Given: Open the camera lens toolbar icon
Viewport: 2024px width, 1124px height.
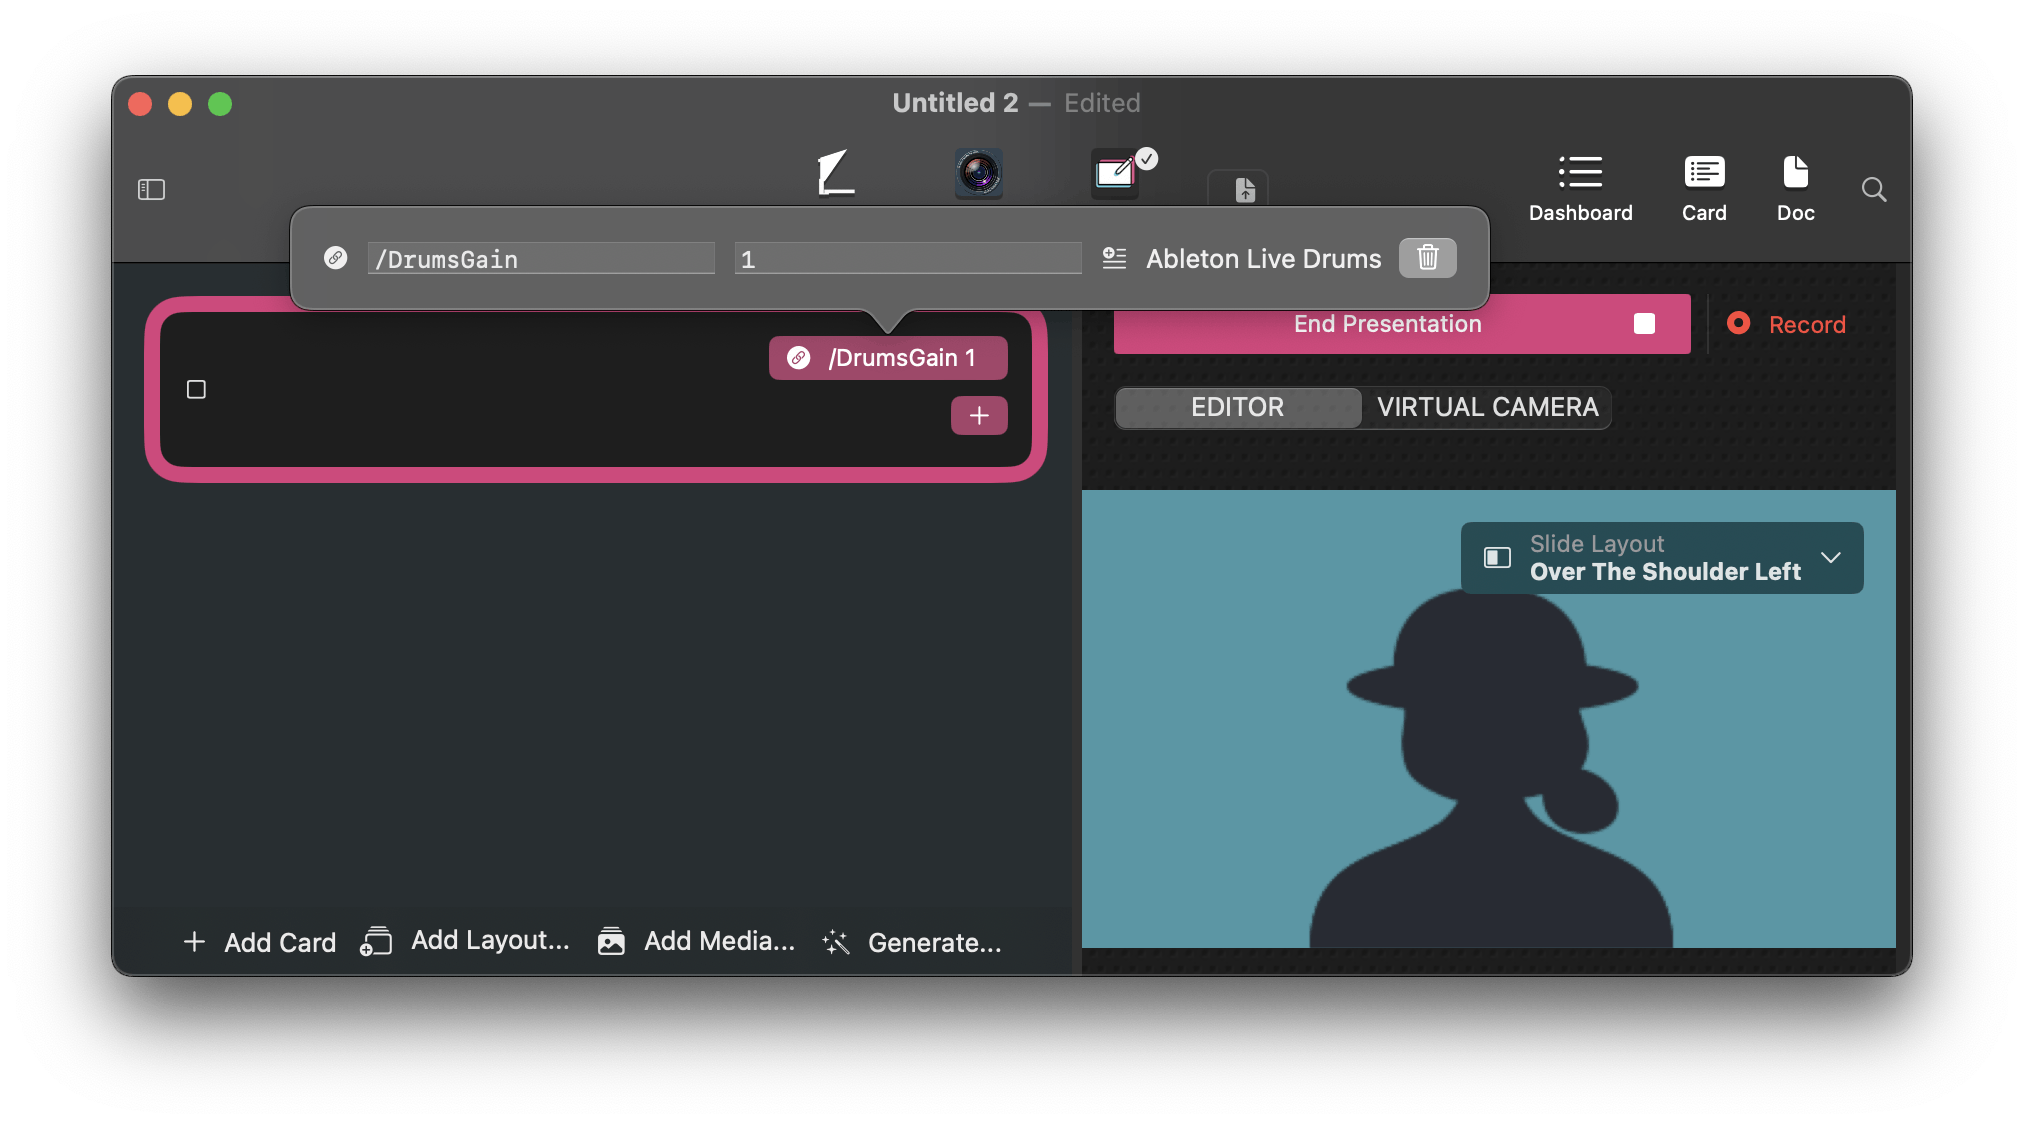Looking at the screenshot, I should (978, 173).
